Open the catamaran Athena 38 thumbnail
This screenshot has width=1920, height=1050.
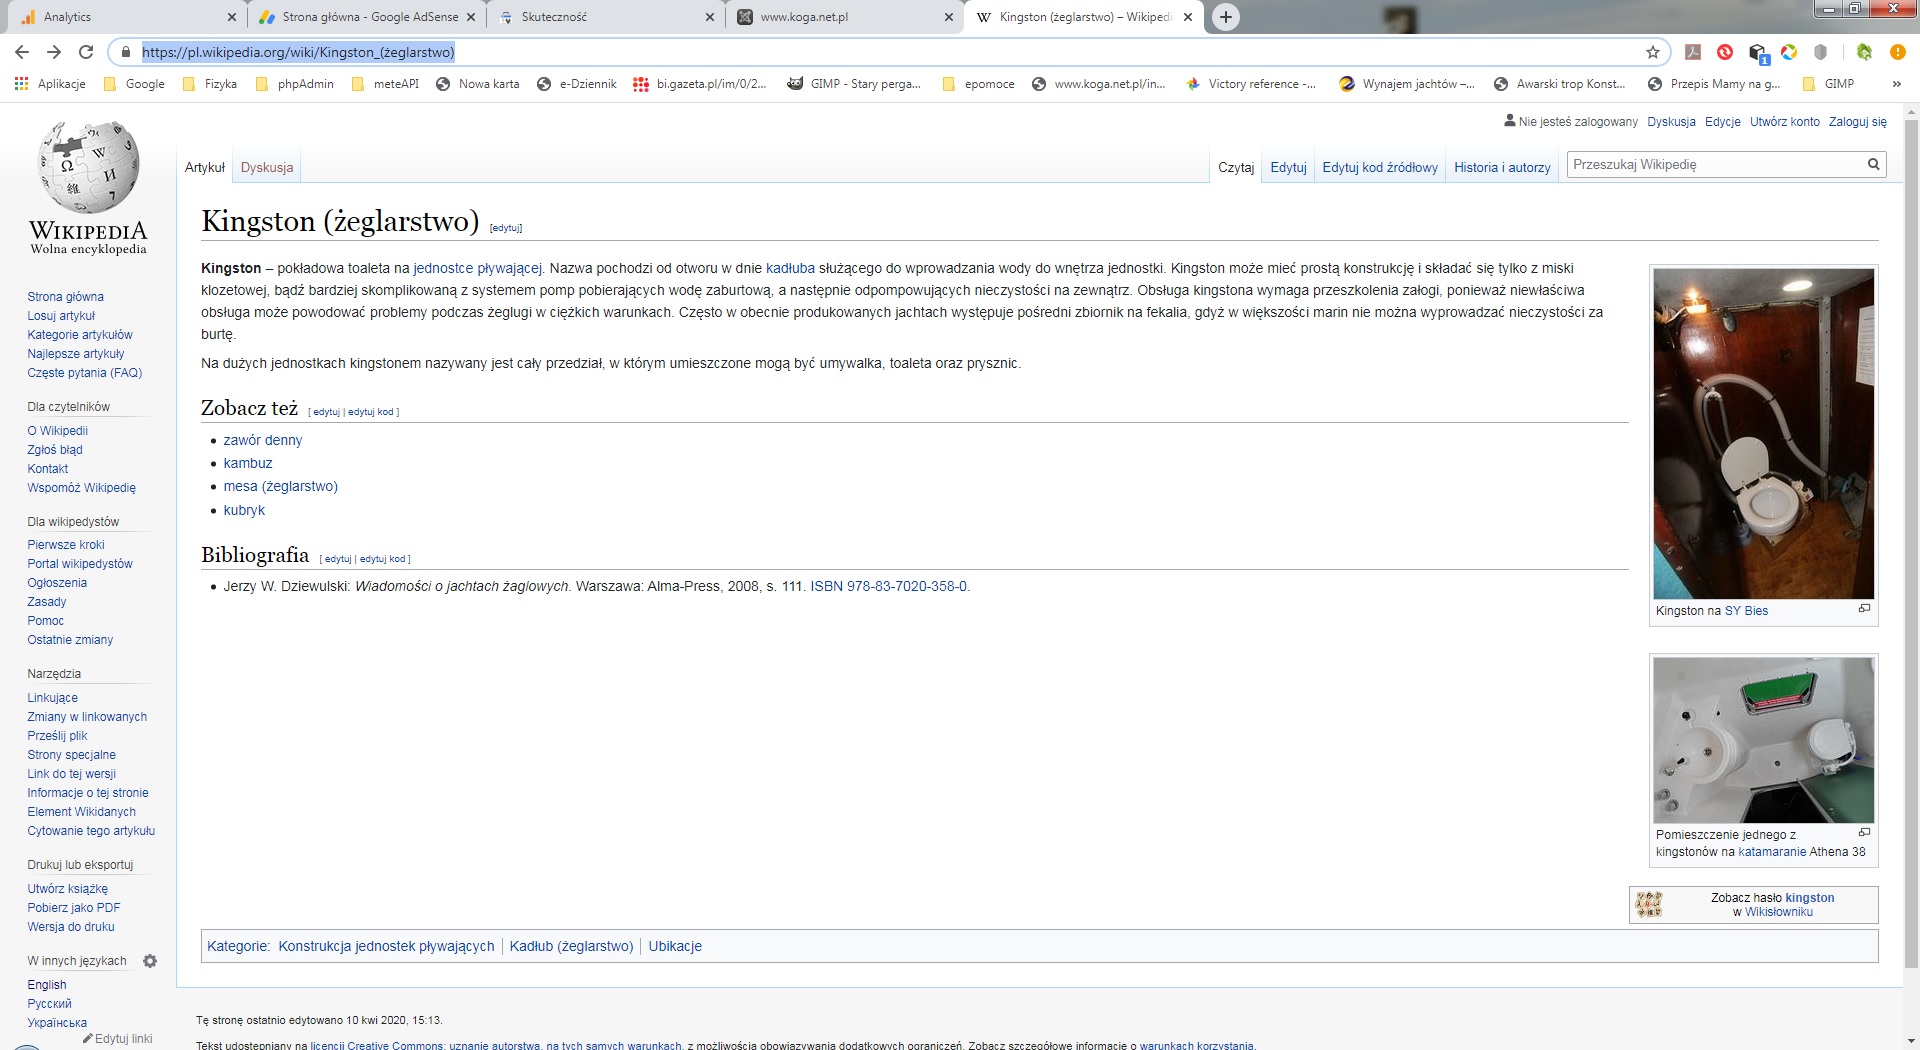tap(1763, 740)
